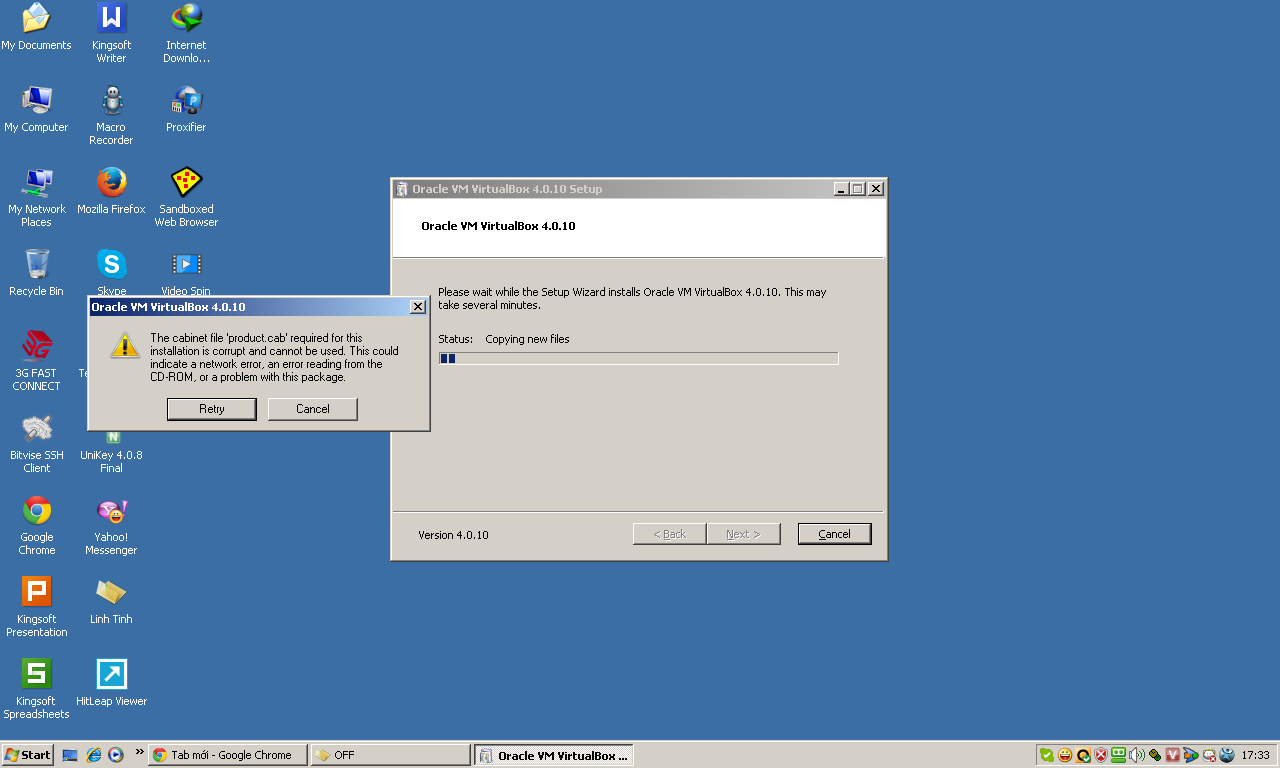This screenshot has width=1280, height=768.
Task: Click 'Copying new files' status text
Action: pos(527,339)
